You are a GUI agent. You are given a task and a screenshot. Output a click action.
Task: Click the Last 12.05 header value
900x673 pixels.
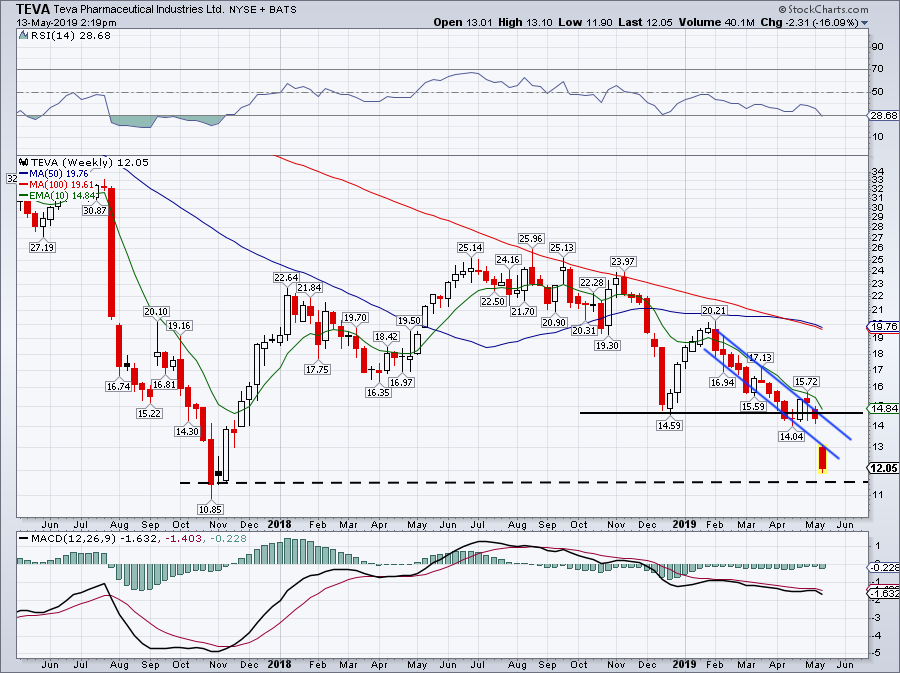(645, 22)
